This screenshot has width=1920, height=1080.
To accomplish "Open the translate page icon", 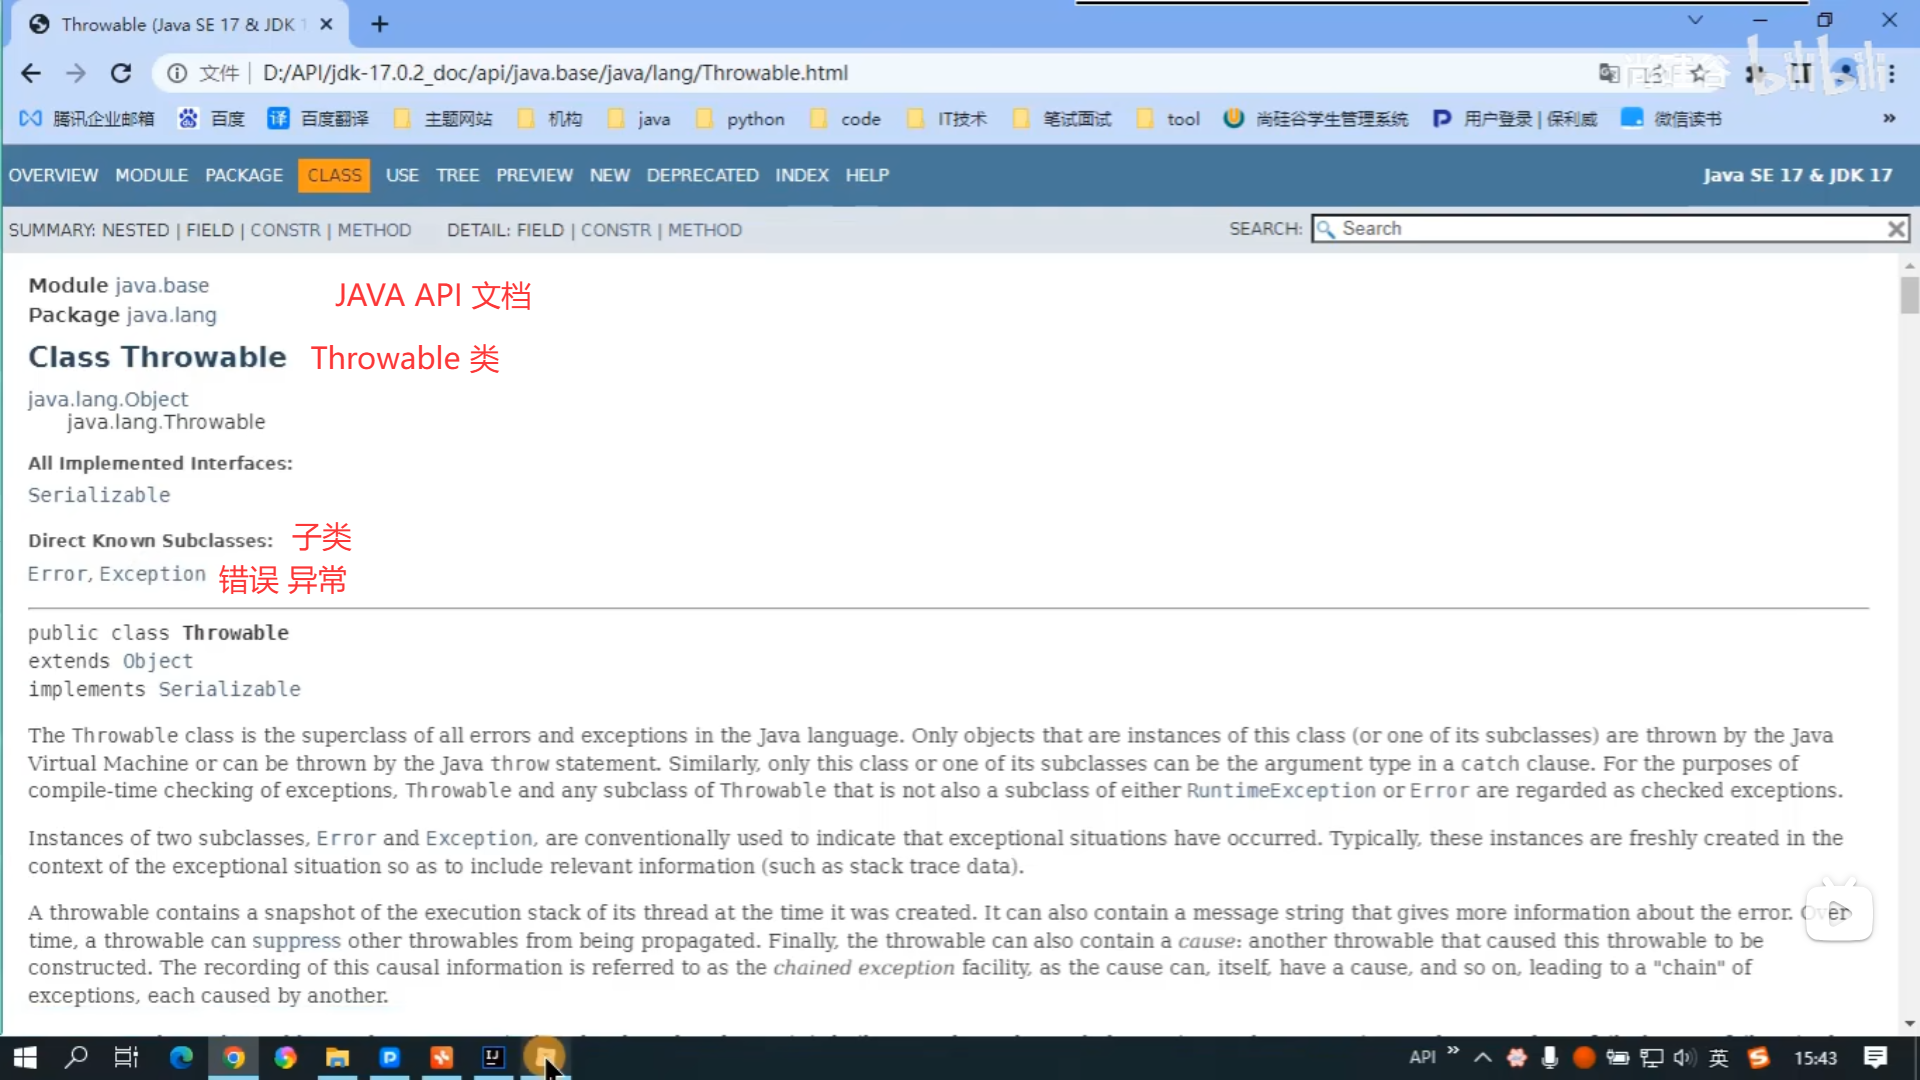I will click(1608, 73).
